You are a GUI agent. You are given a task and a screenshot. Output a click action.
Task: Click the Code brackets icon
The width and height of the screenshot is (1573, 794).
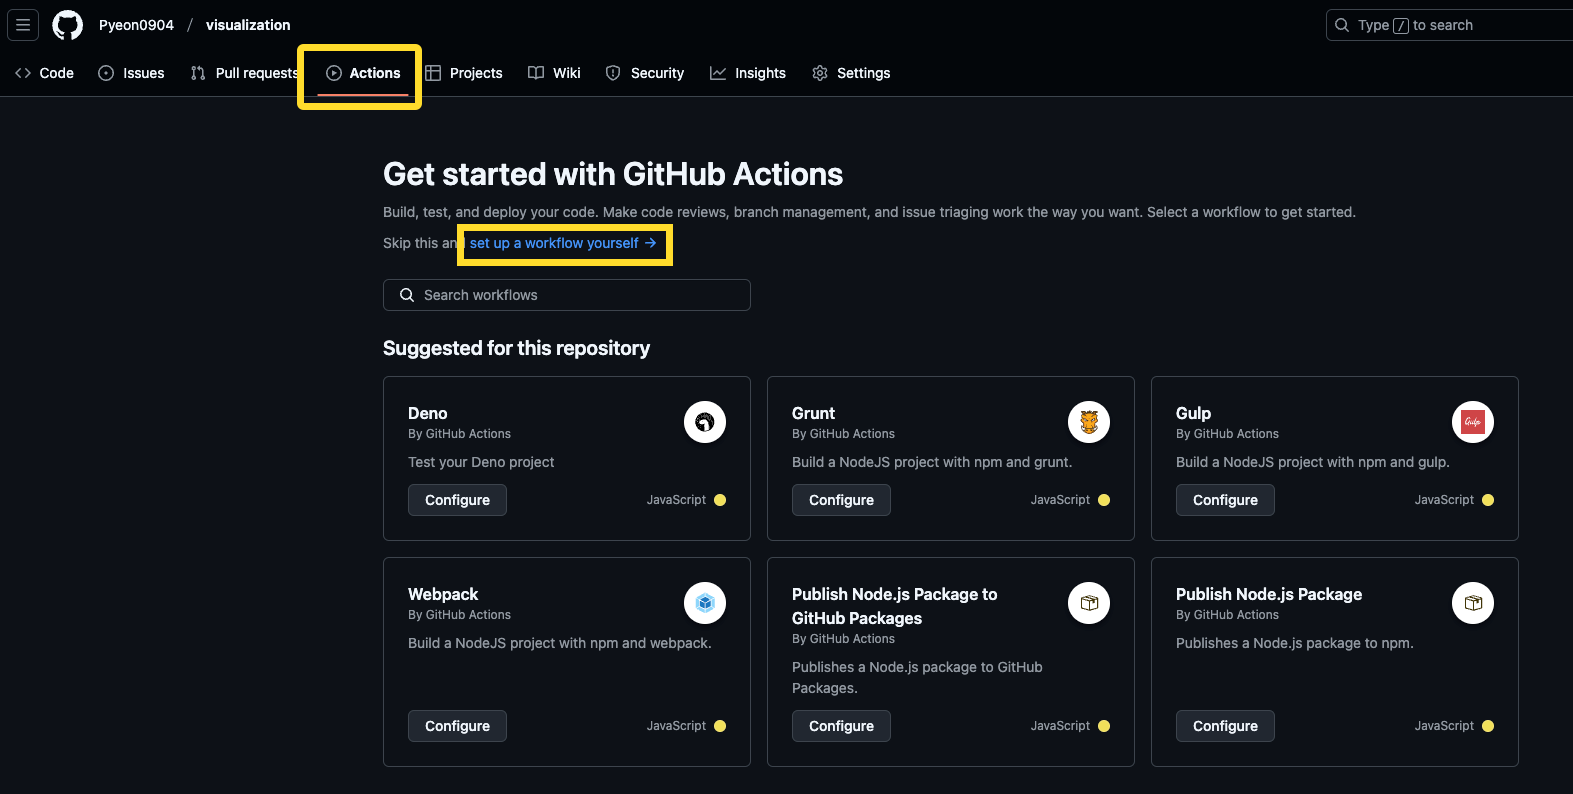pos(23,73)
